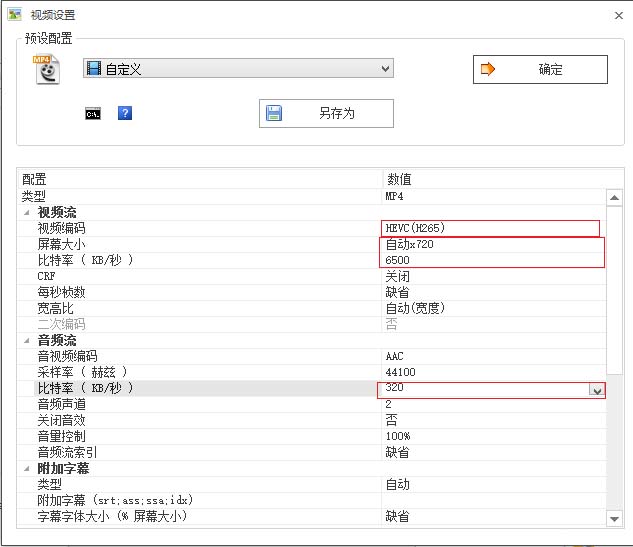Click the MP4 type value
Viewport: 633px width, 547px height.
394,196
